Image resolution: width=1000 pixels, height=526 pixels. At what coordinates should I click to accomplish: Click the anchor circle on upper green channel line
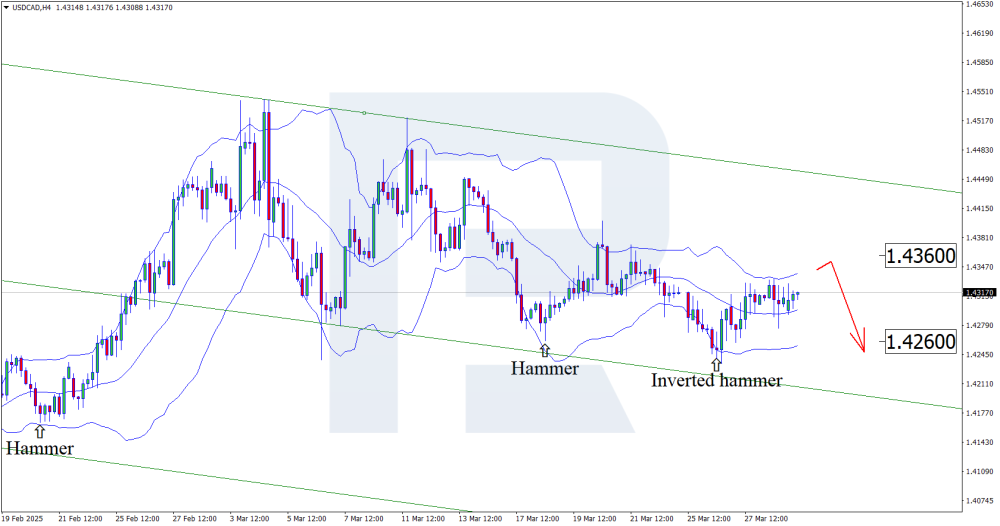click(x=363, y=113)
